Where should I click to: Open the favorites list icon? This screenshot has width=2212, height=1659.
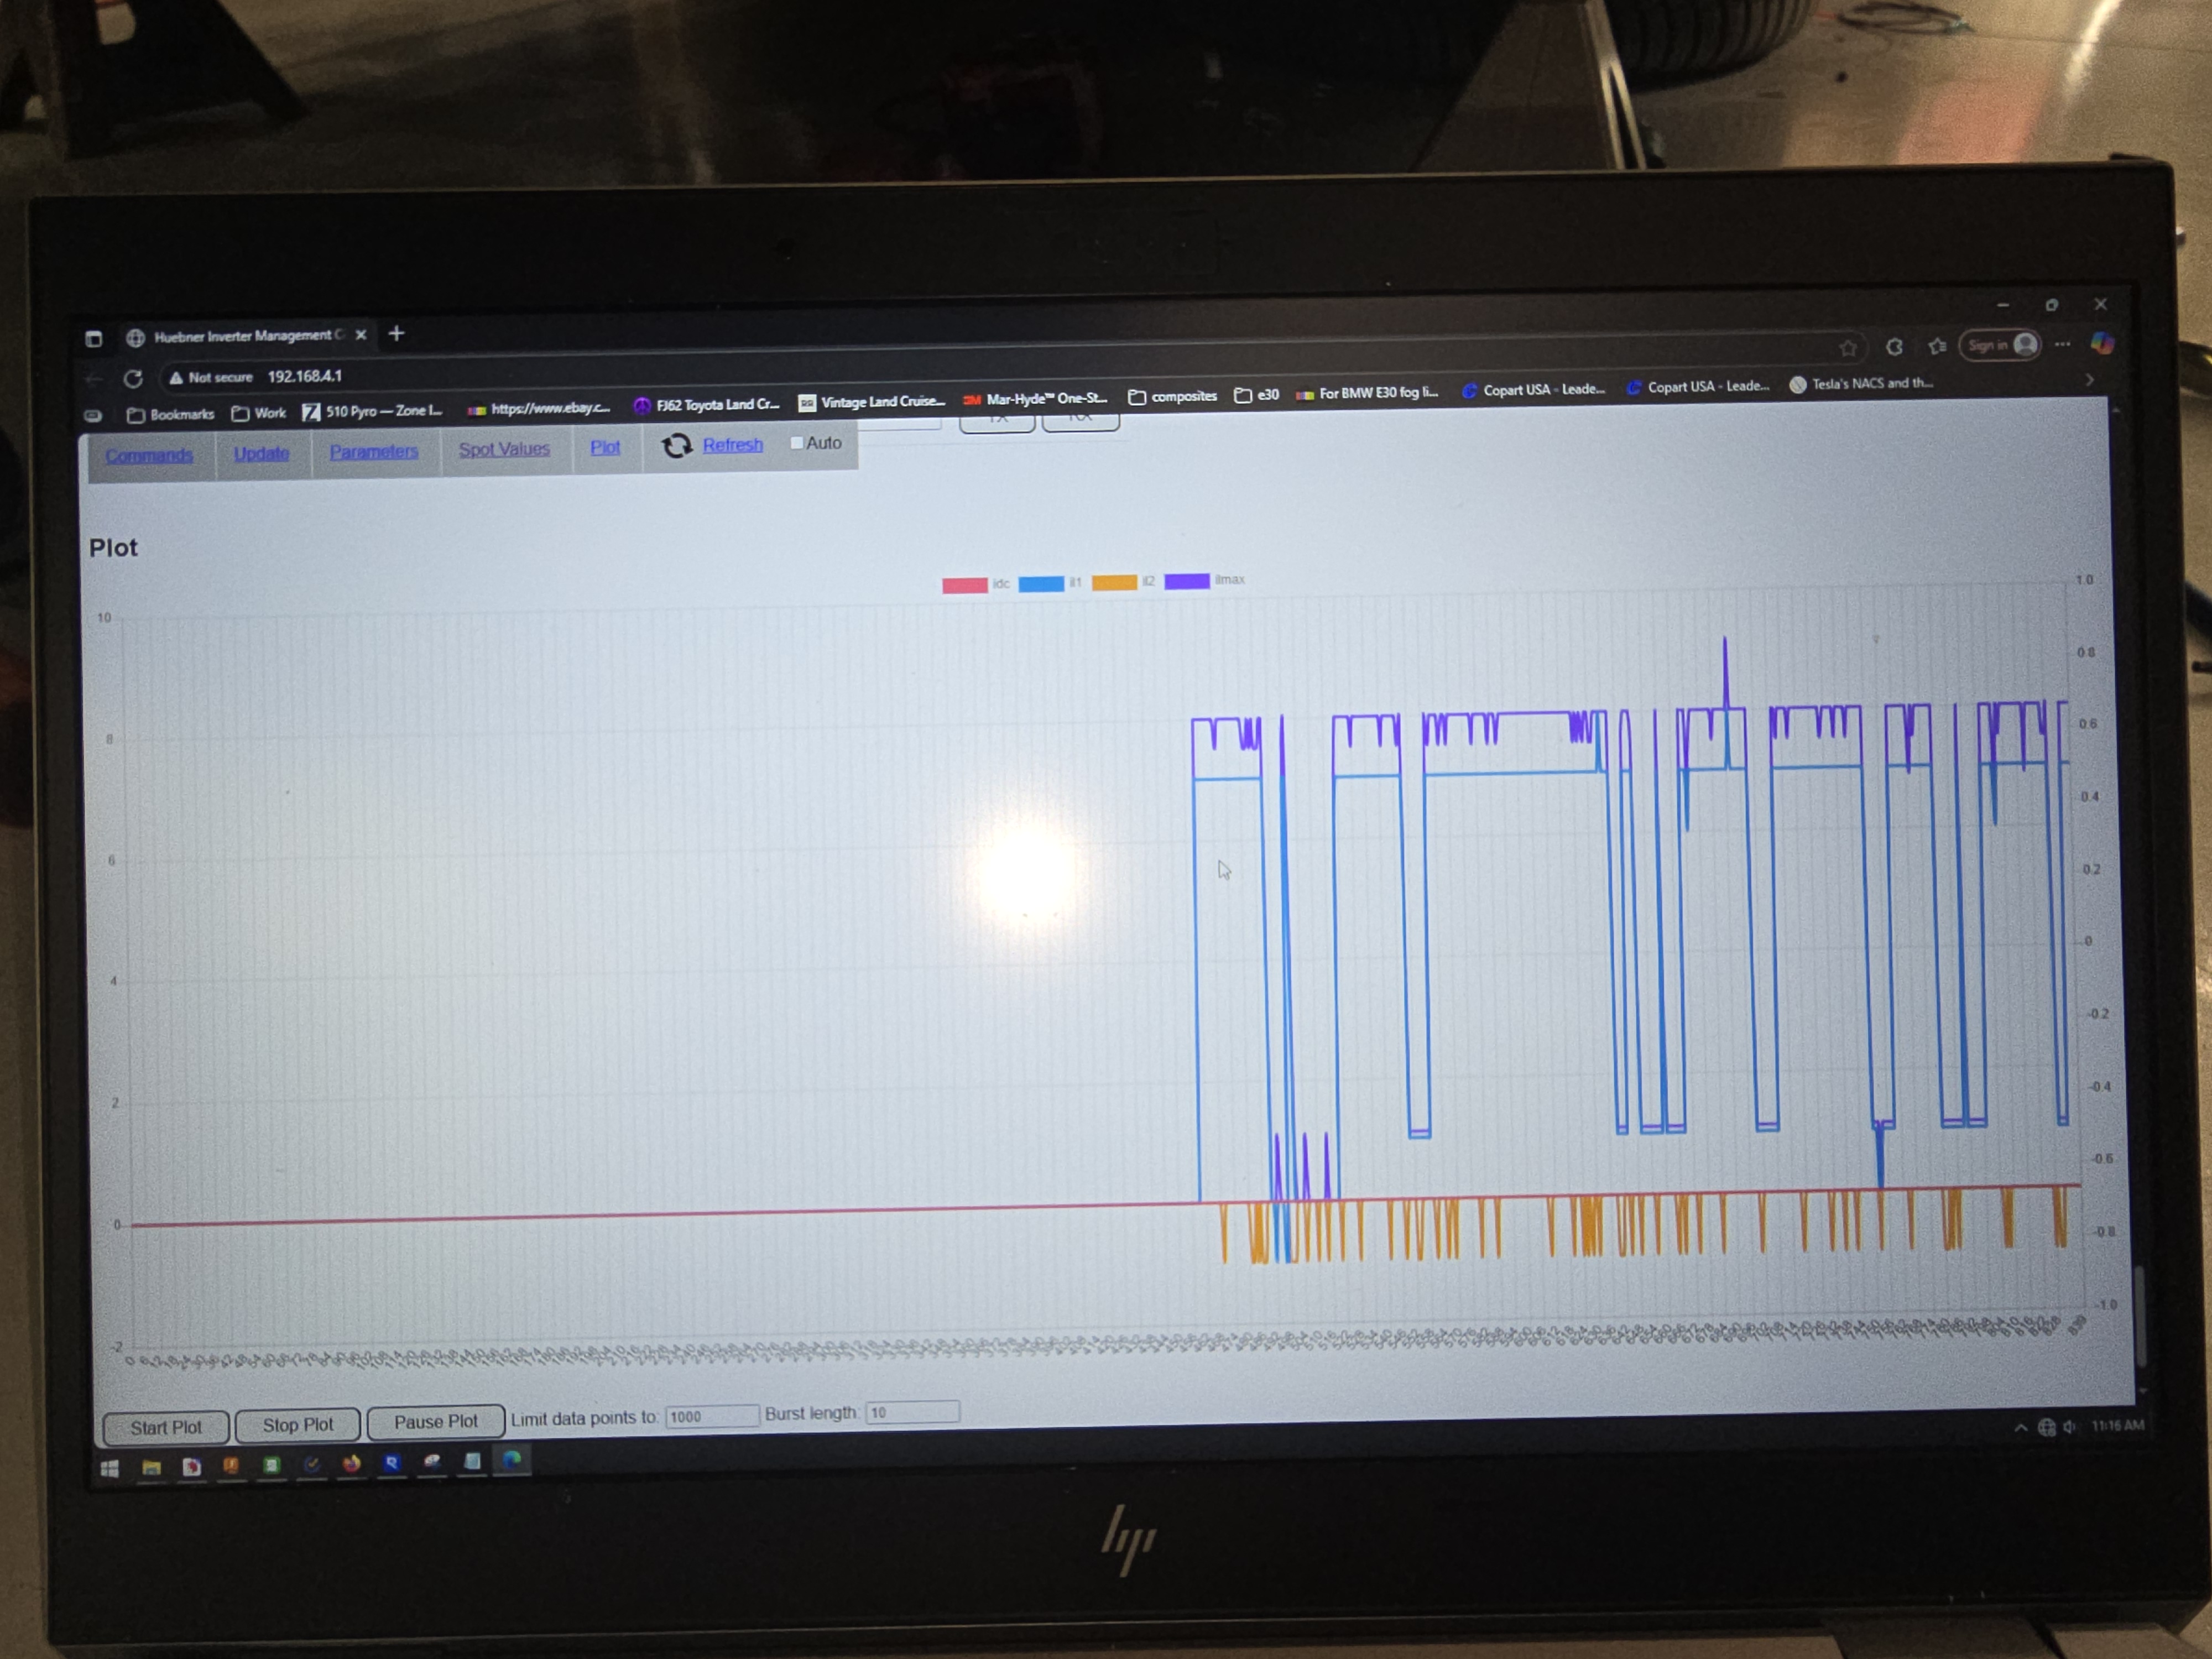tap(1938, 346)
